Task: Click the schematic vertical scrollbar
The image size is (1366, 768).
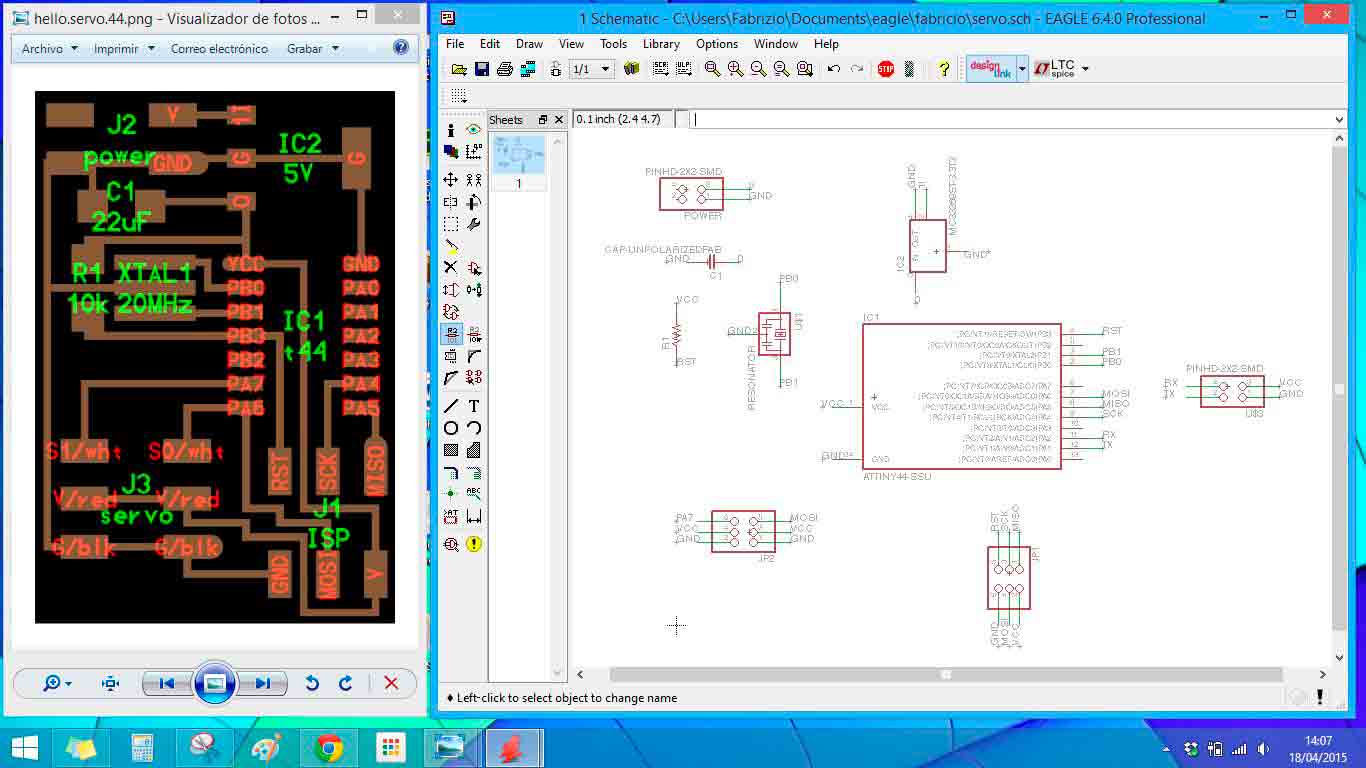Action: (x=1340, y=388)
